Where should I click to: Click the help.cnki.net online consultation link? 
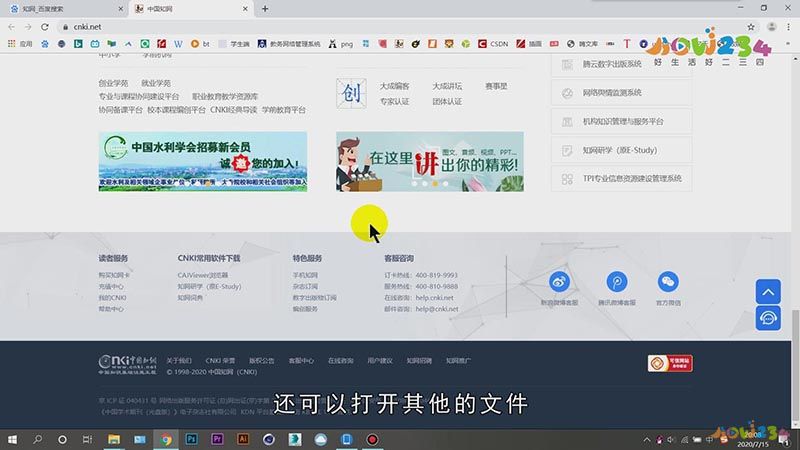(434, 297)
